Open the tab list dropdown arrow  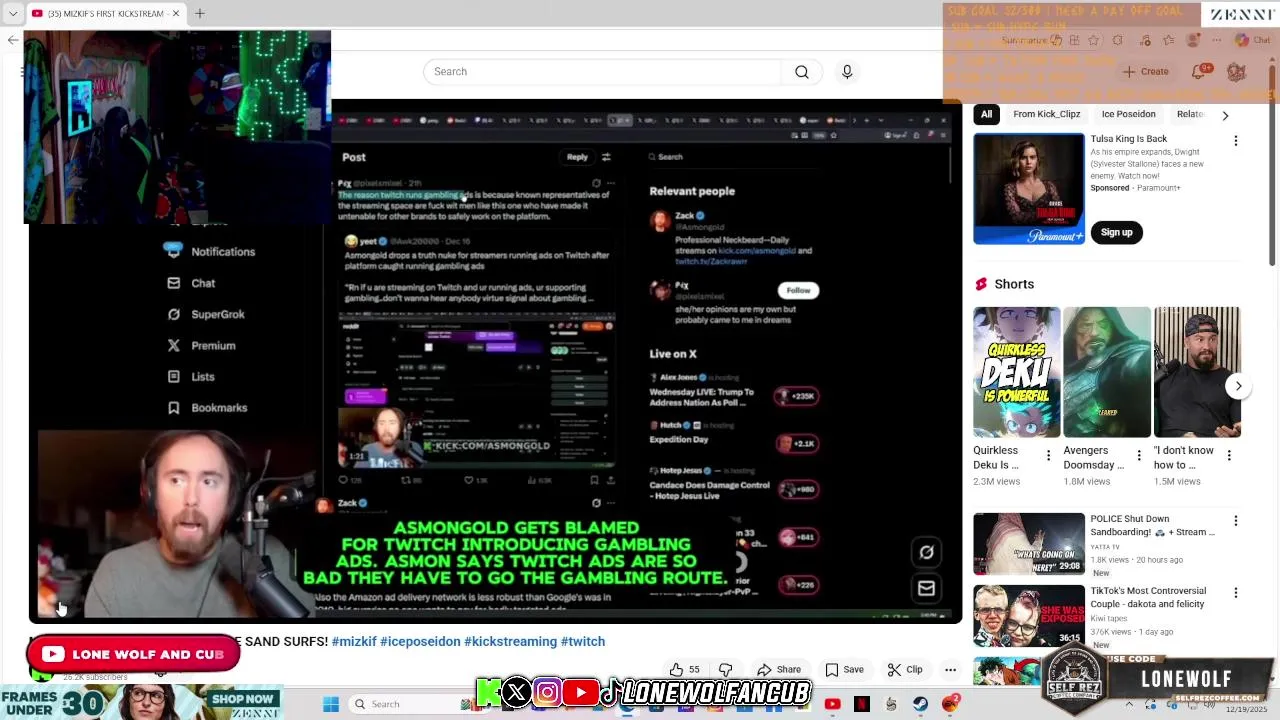[x=13, y=13]
